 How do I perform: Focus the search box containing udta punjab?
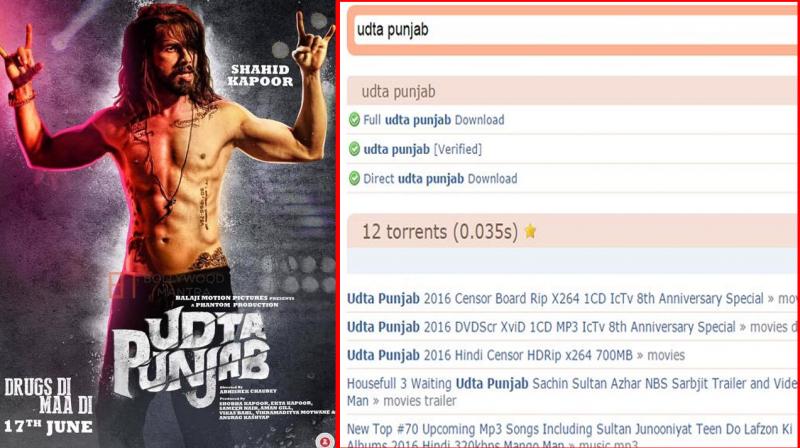pyautogui.click(x=574, y=30)
